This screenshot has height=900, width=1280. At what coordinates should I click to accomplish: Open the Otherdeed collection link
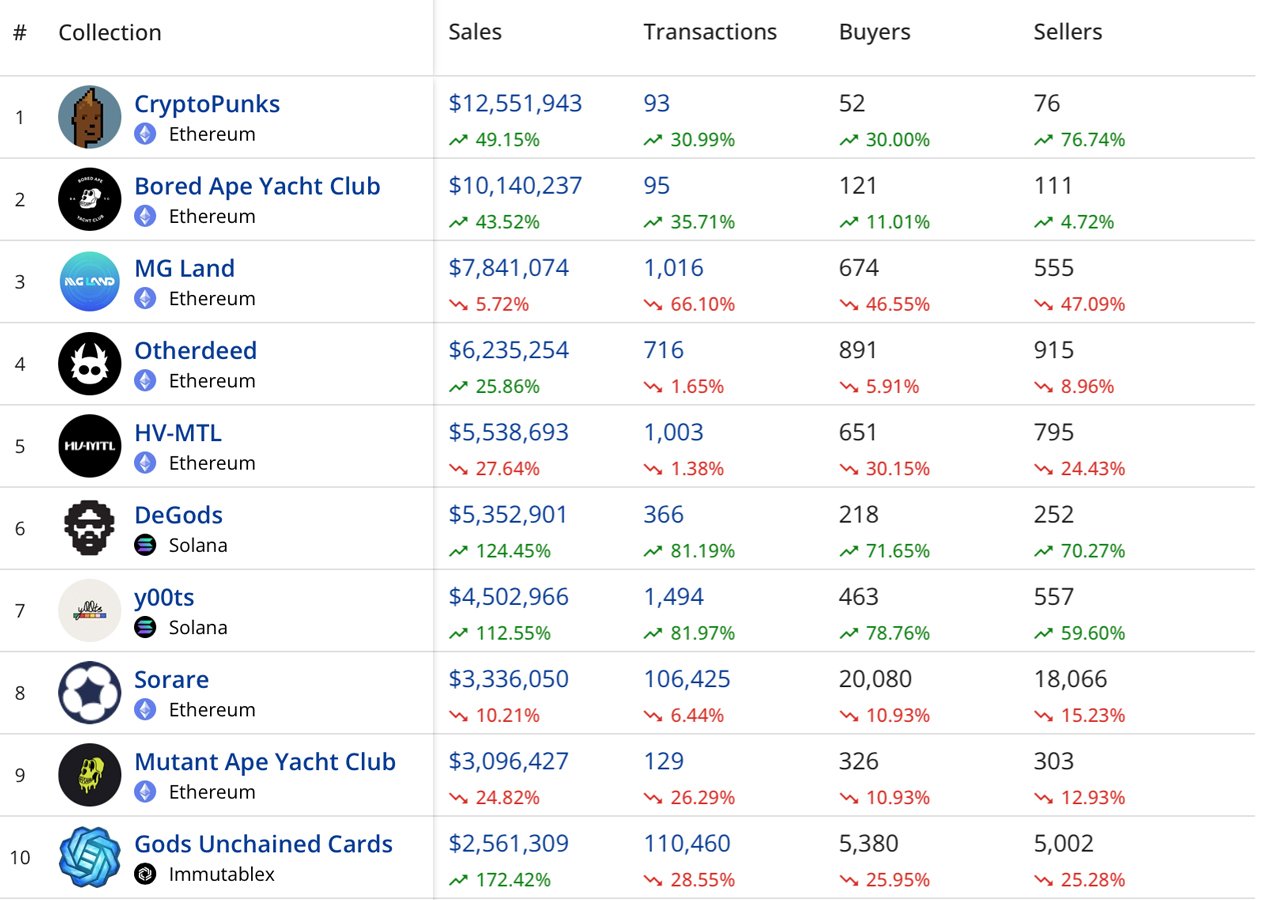pos(196,351)
